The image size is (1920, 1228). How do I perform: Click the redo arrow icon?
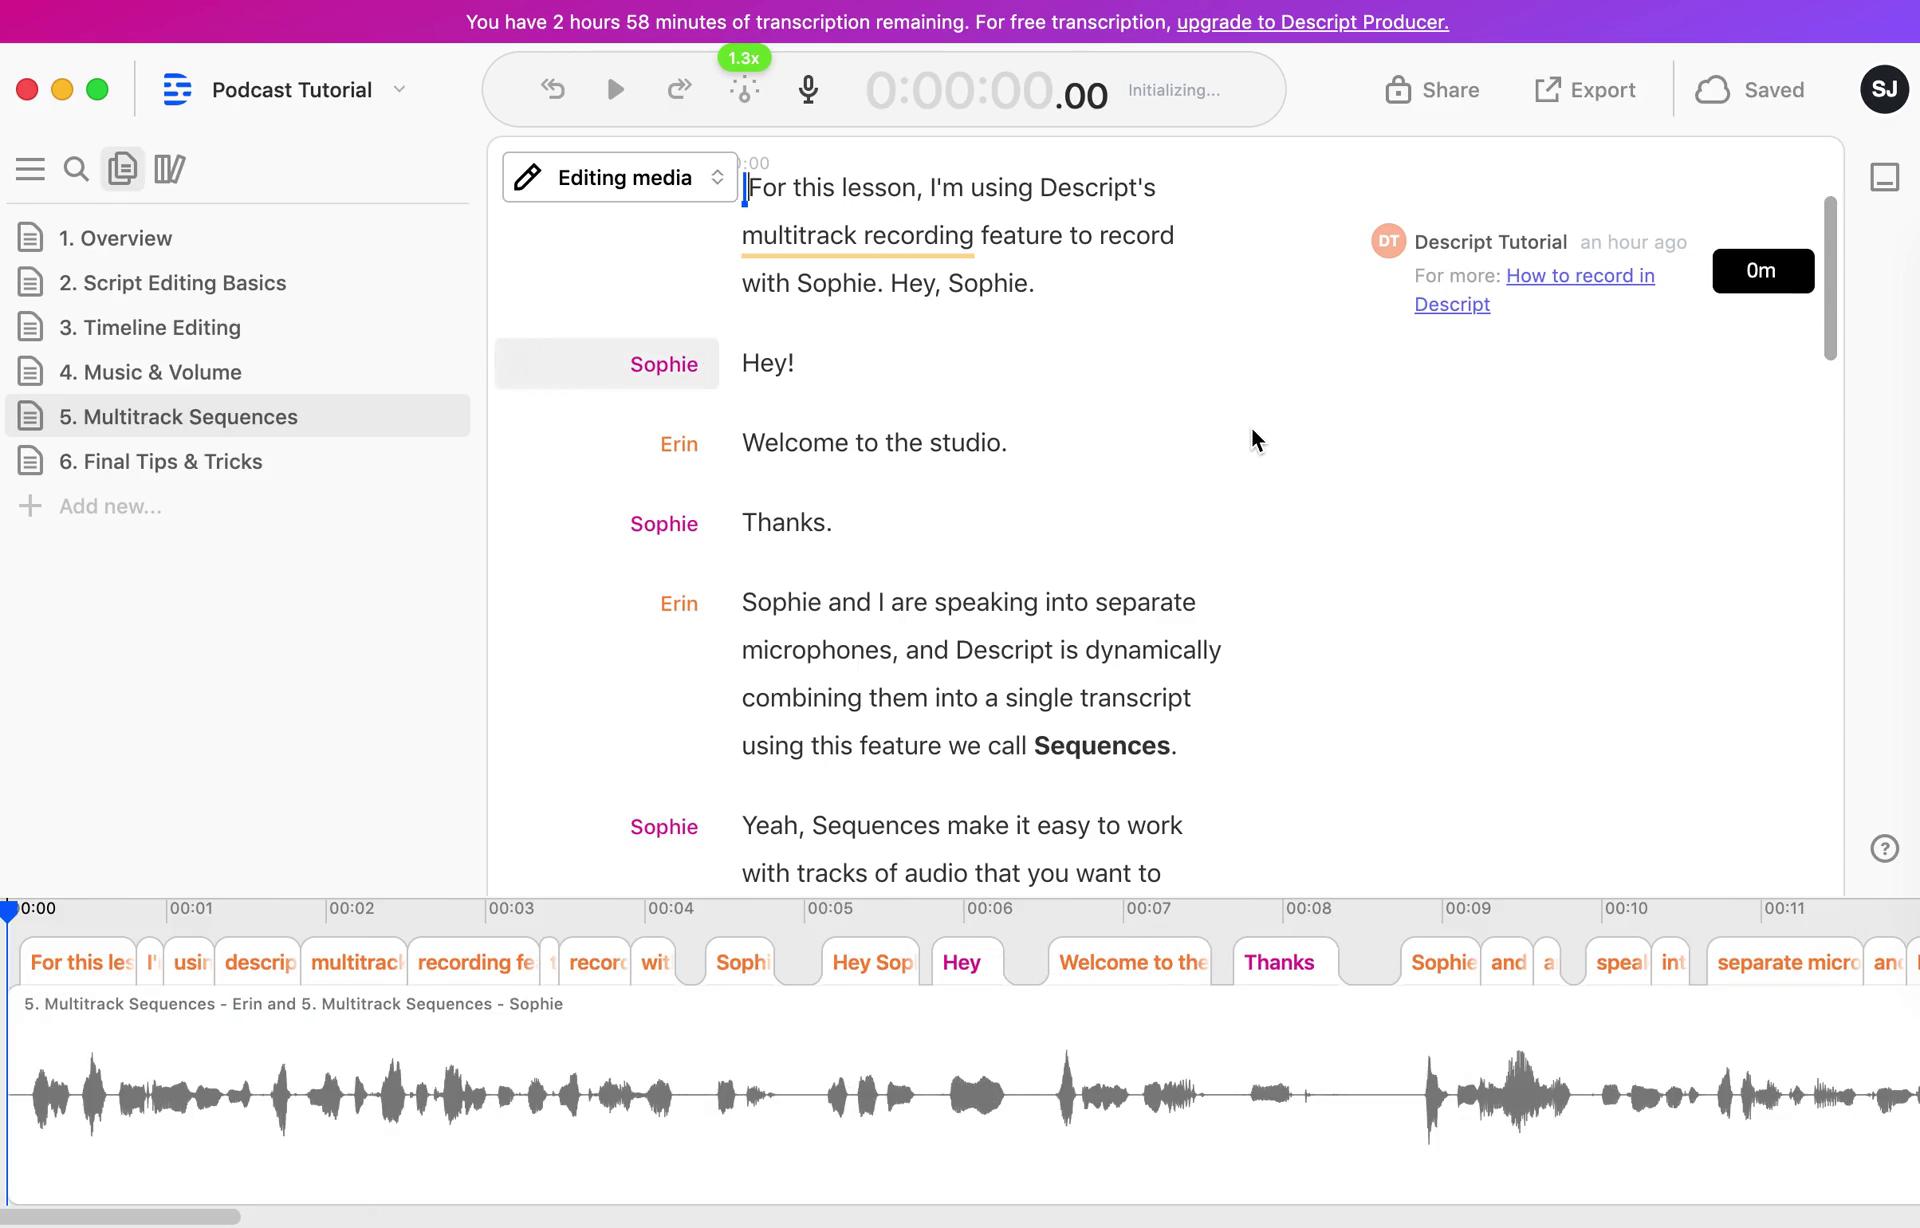(x=679, y=90)
